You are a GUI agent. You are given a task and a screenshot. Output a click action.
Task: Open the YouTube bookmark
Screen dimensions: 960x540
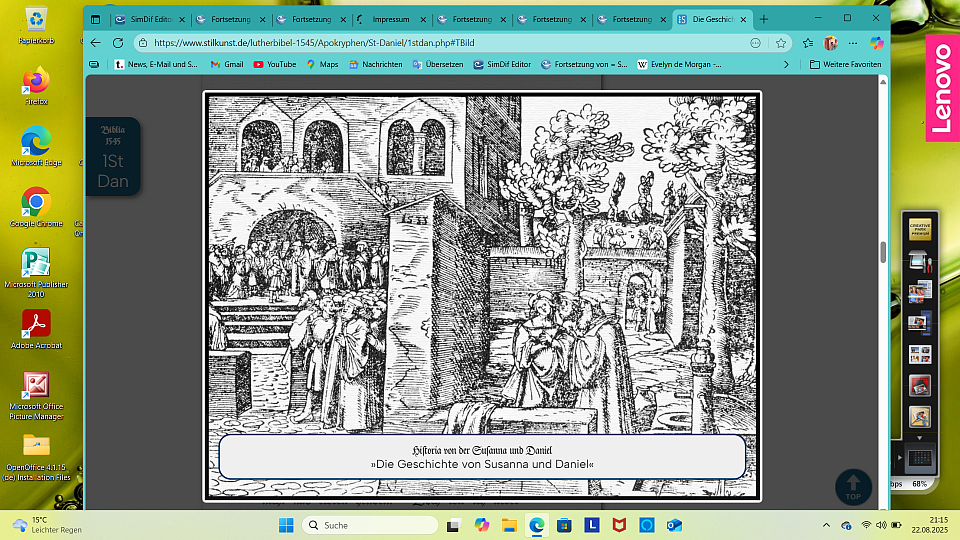tap(275, 64)
